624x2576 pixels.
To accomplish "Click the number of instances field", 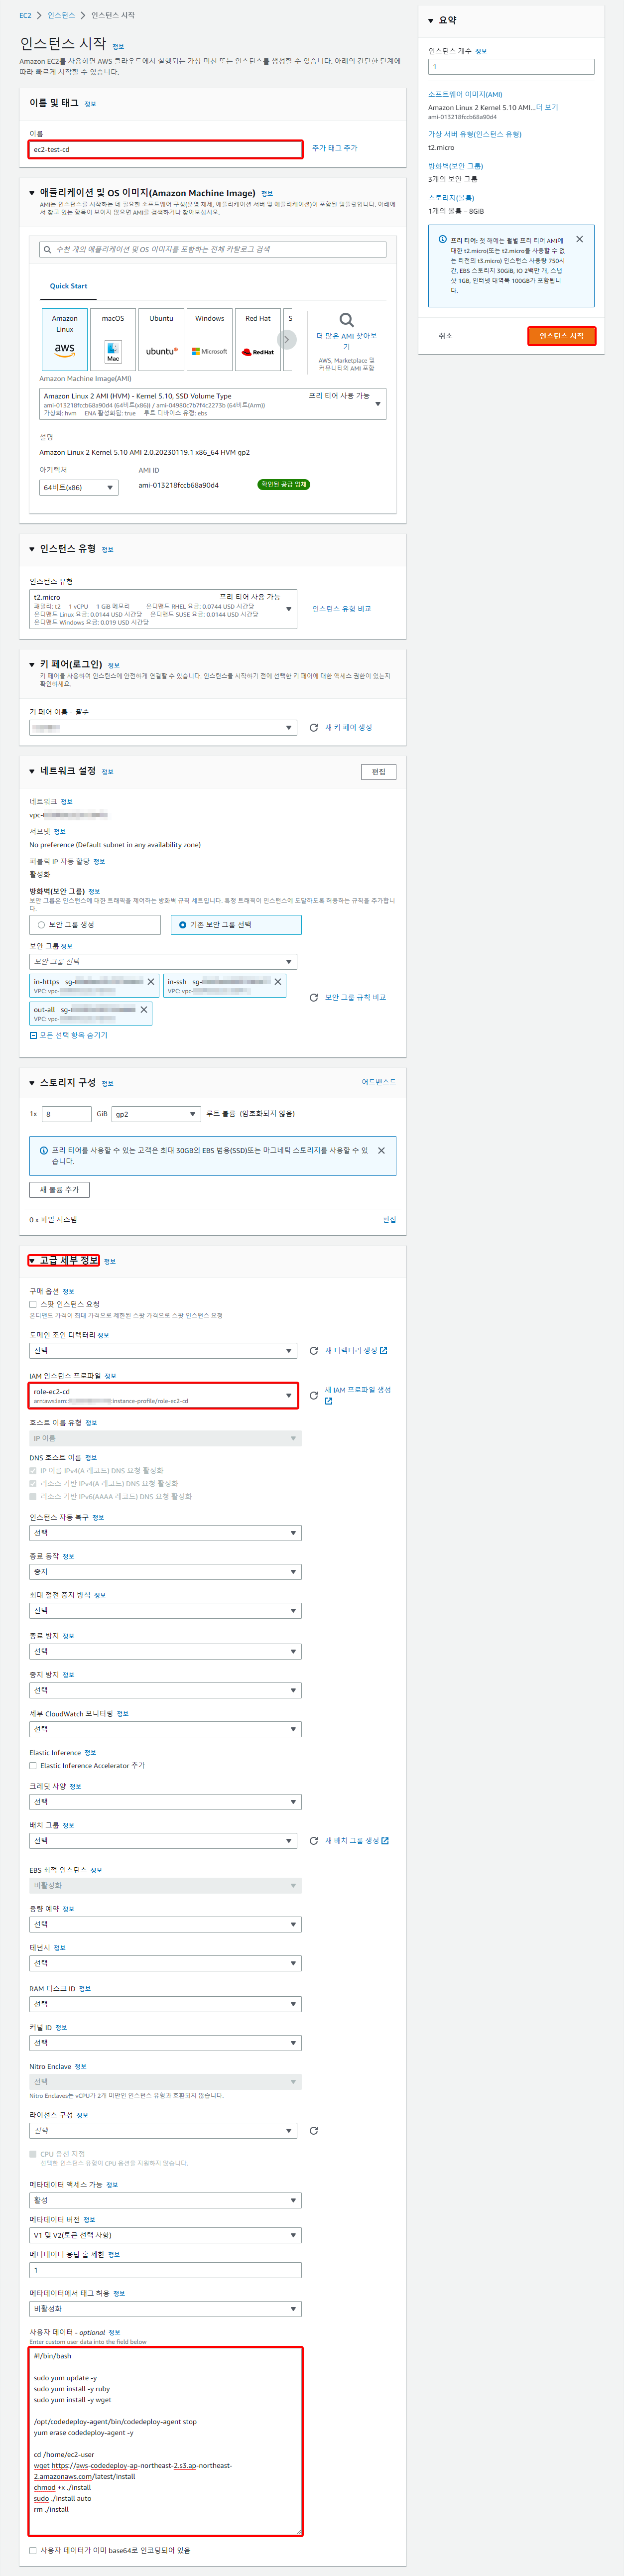I will 511,67.
